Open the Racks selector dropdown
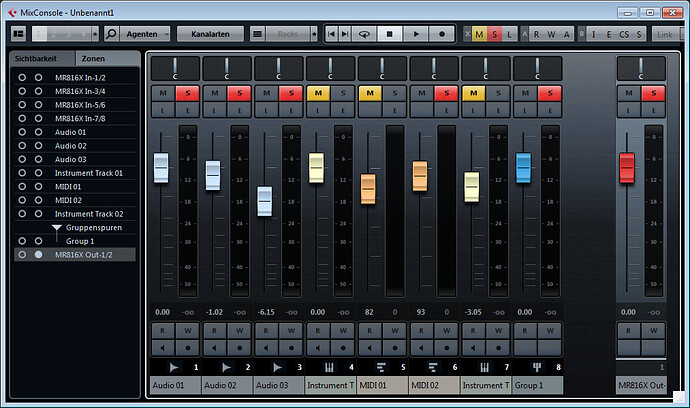The image size is (690, 408). [x=288, y=34]
